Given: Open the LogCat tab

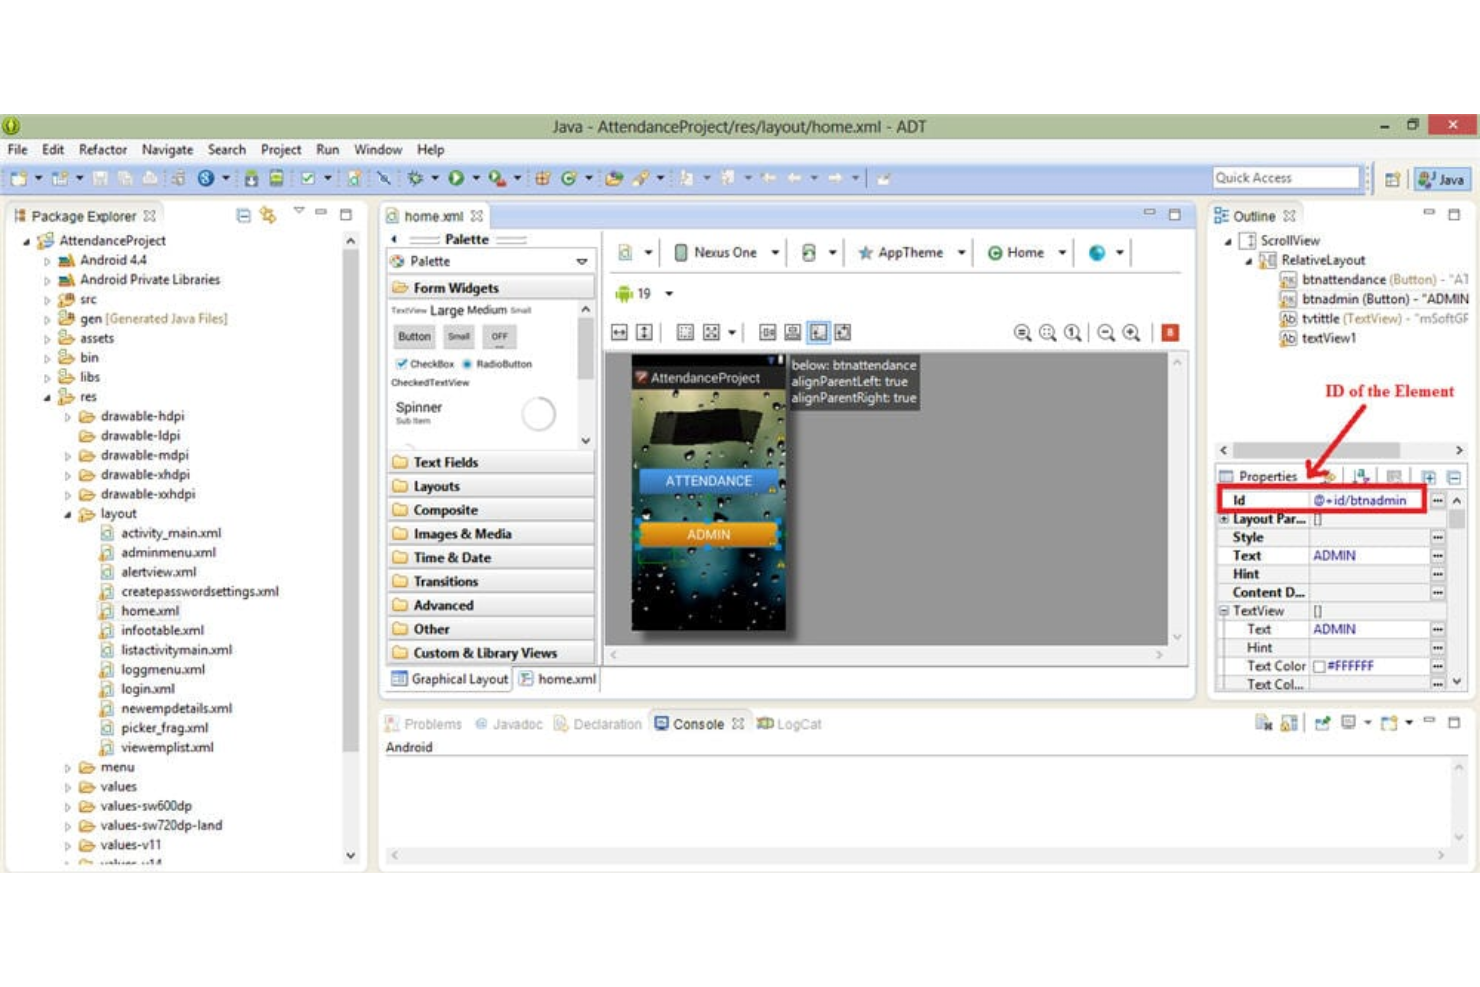Looking at the screenshot, I should (790, 724).
